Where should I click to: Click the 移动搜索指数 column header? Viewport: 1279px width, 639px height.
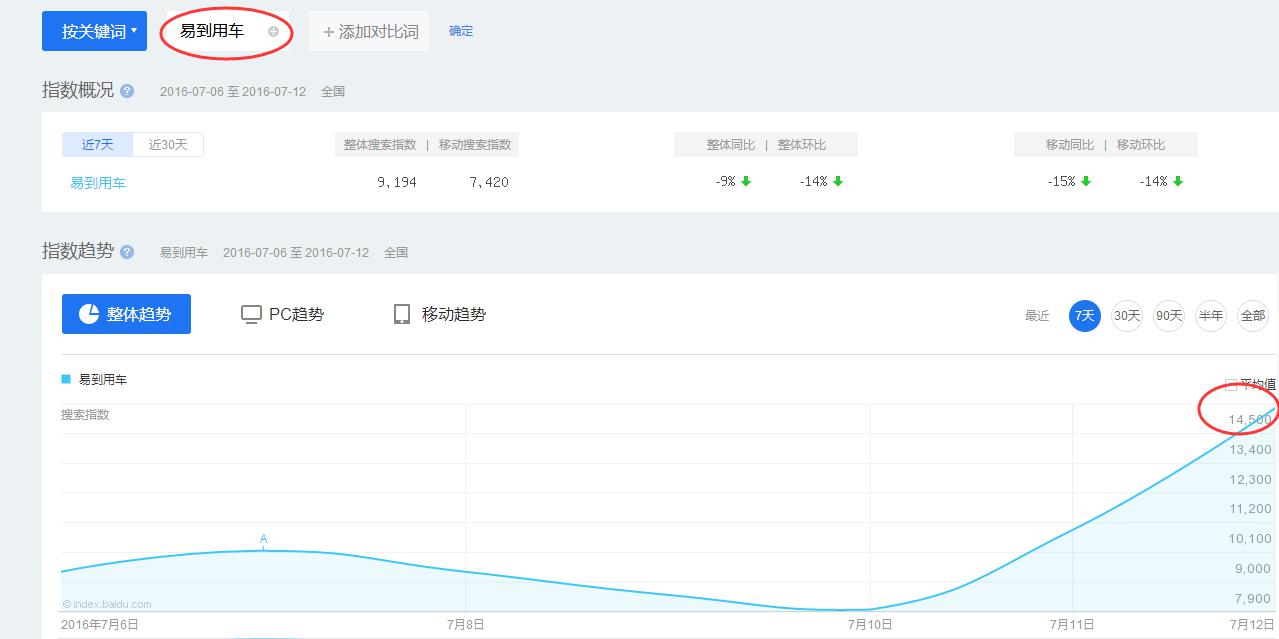tap(475, 145)
